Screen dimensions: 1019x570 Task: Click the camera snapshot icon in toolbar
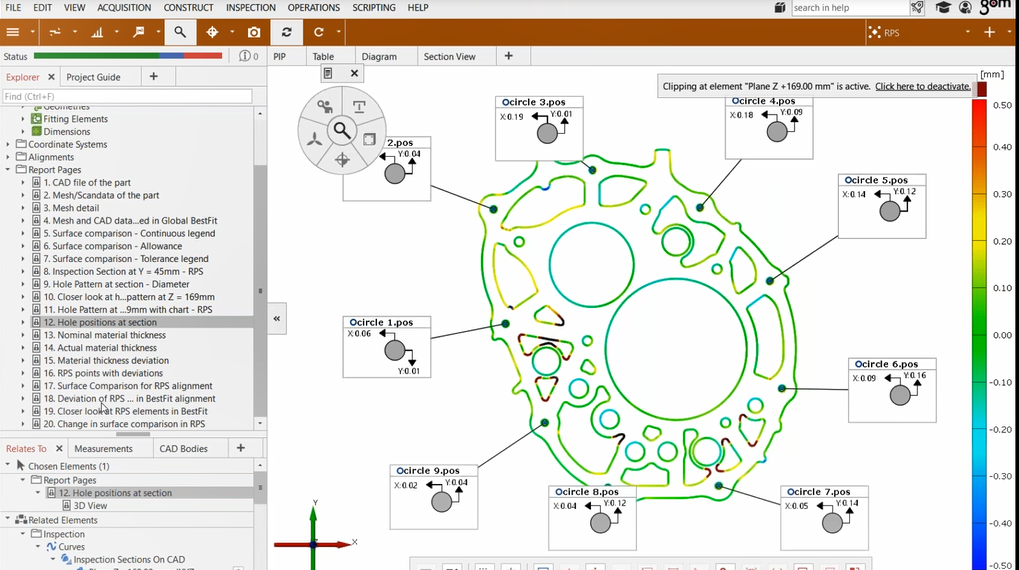point(254,32)
